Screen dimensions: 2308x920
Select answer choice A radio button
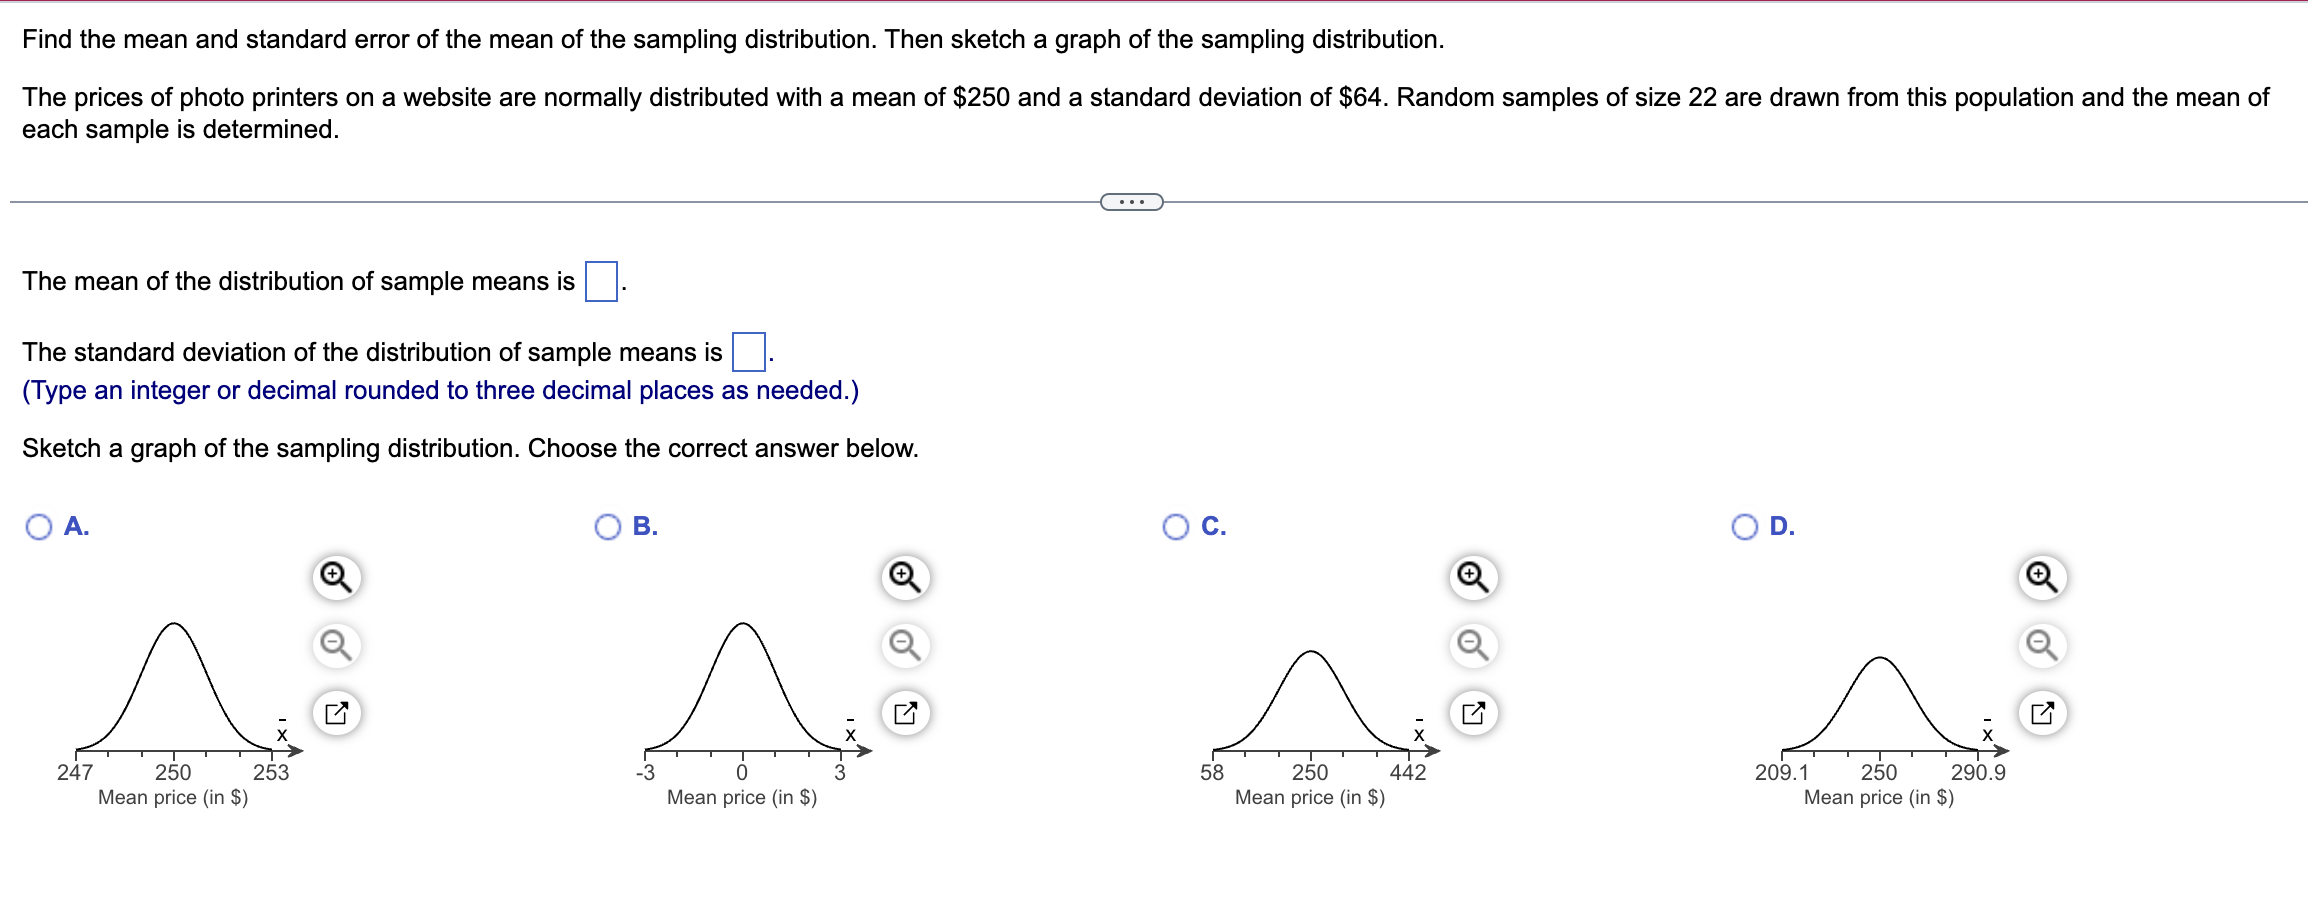40,526
